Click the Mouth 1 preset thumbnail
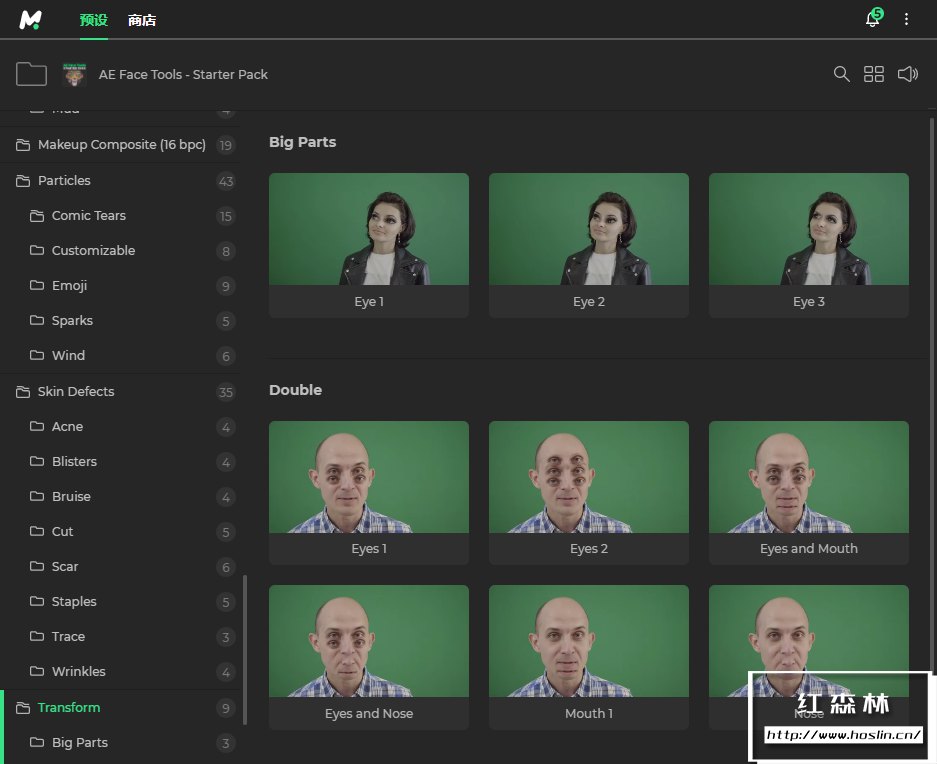The width and height of the screenshot is (937, 764). tap(588, 641)
